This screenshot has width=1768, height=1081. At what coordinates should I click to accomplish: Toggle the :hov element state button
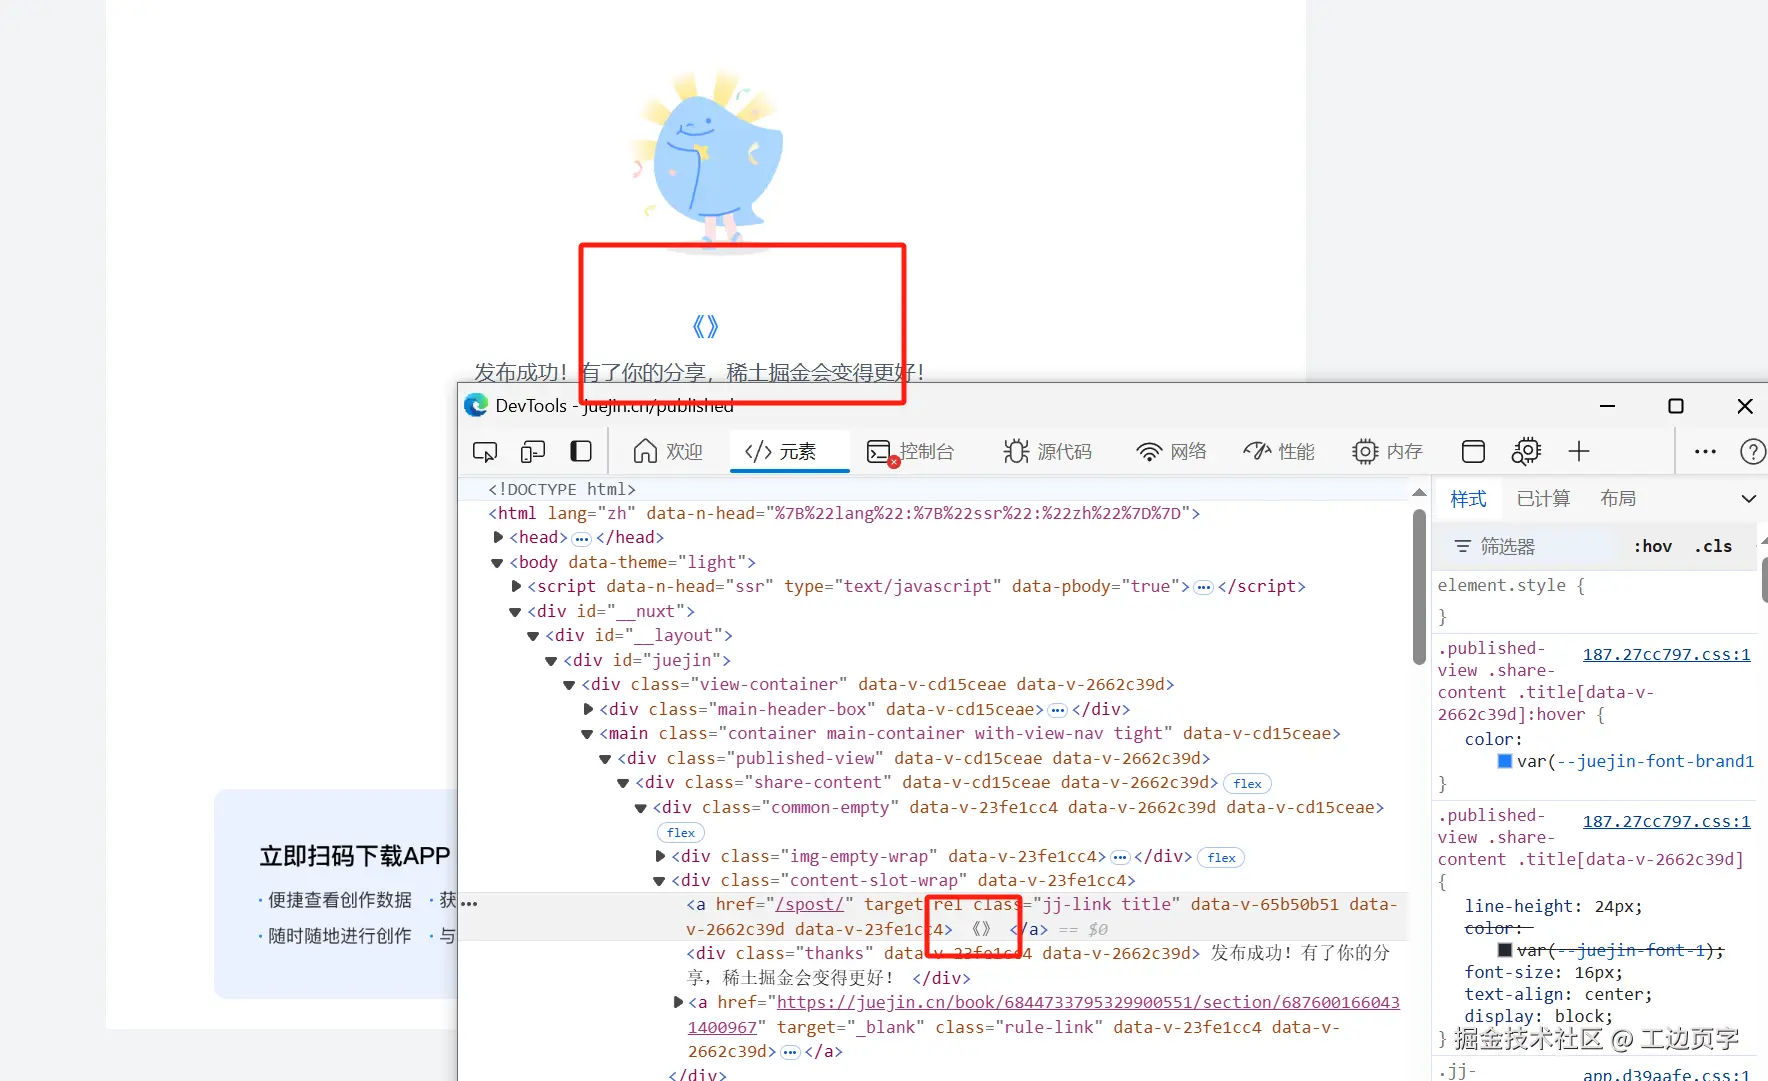(1652, 546)
